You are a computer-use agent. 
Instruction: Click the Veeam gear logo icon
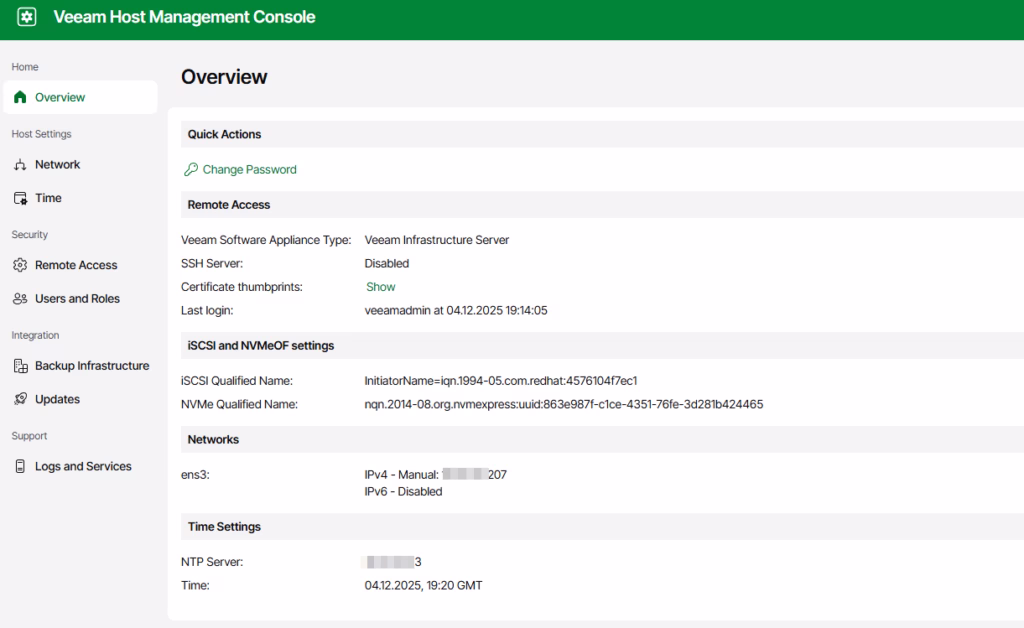coord(27,17)
